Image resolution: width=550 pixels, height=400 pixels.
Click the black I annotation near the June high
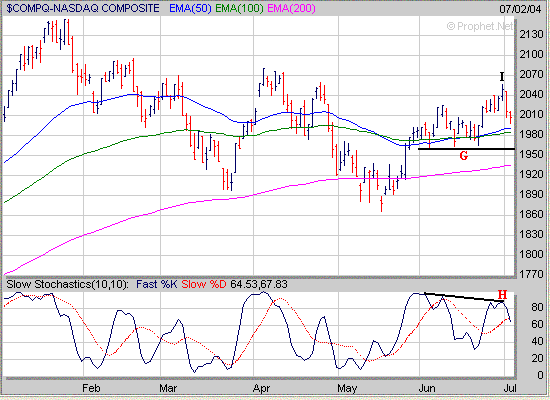pyautogui.click(x=502, y=76)
